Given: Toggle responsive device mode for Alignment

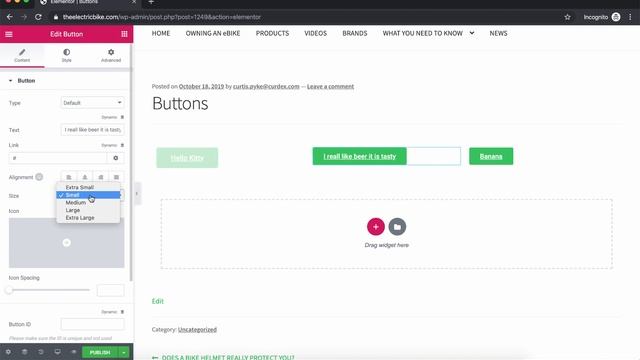Looking at the screenshot, I should tap(39, 177).
